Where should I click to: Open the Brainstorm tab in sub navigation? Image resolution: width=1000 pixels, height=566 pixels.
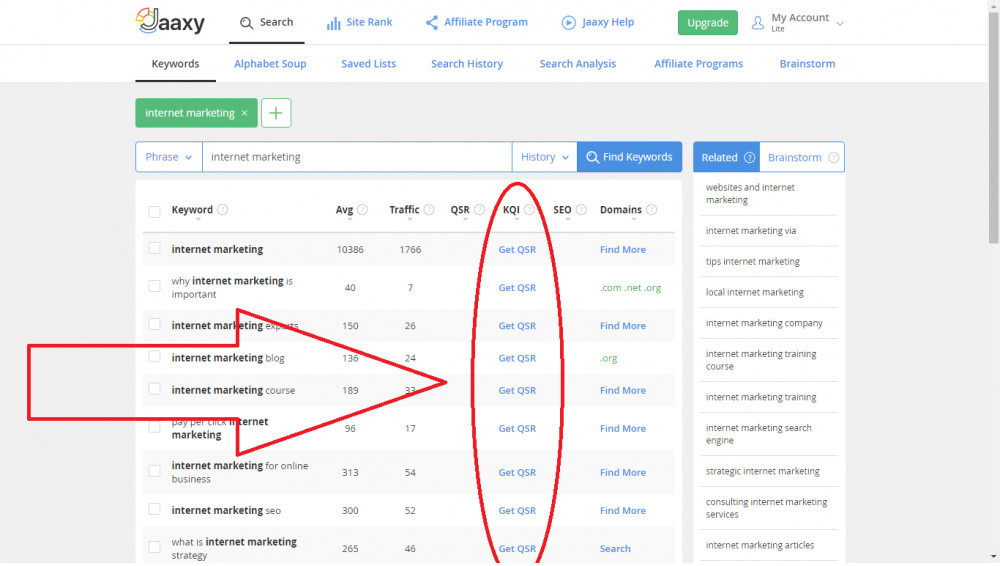point(807,64)
